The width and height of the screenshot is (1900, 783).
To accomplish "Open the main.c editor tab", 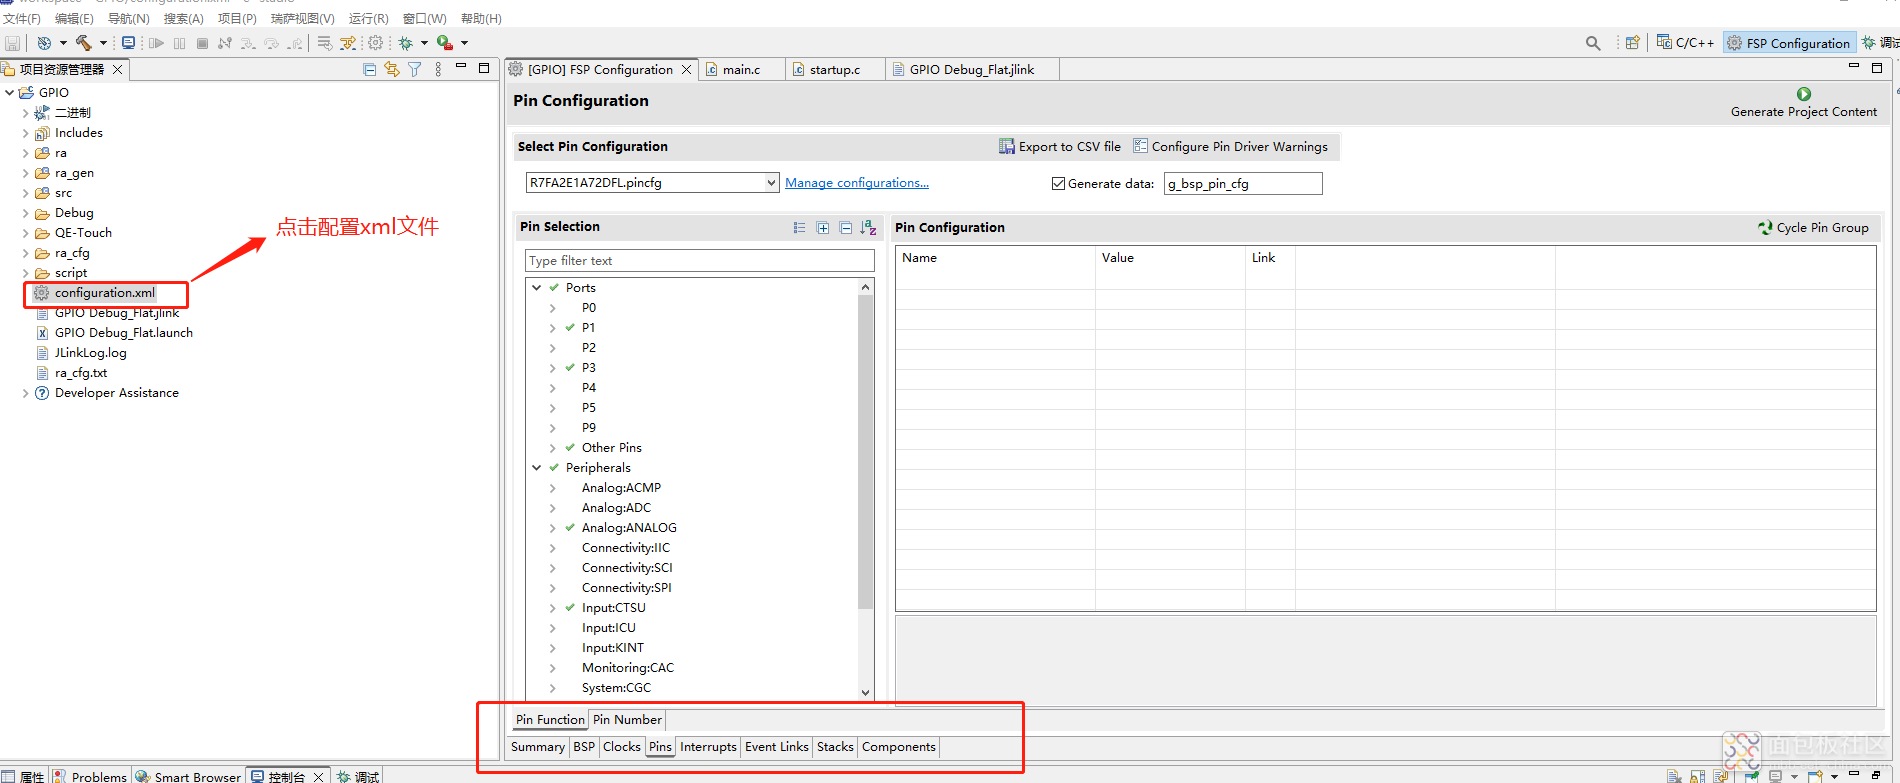I will [741, 69].
